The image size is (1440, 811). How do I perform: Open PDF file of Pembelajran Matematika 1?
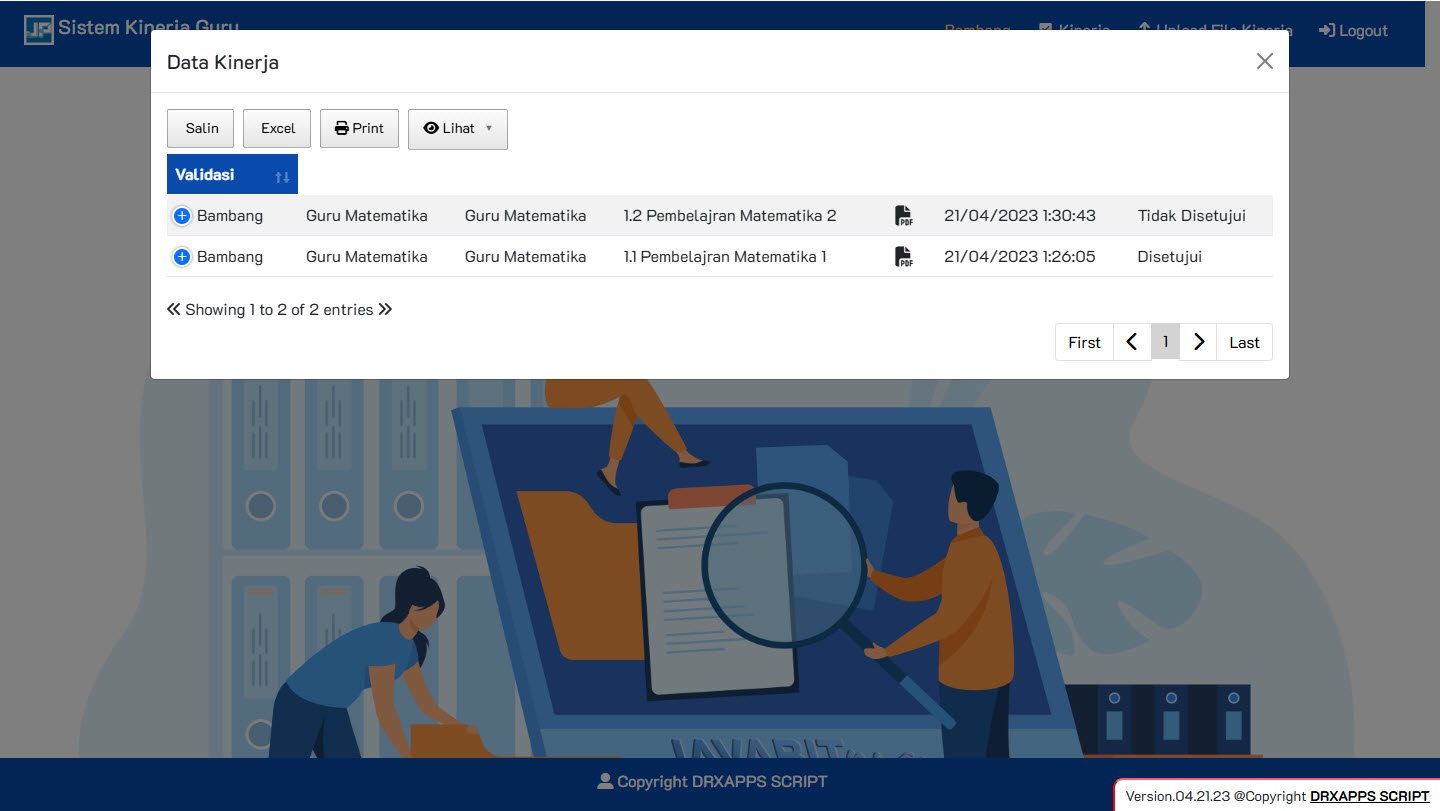tap(904, 257)
